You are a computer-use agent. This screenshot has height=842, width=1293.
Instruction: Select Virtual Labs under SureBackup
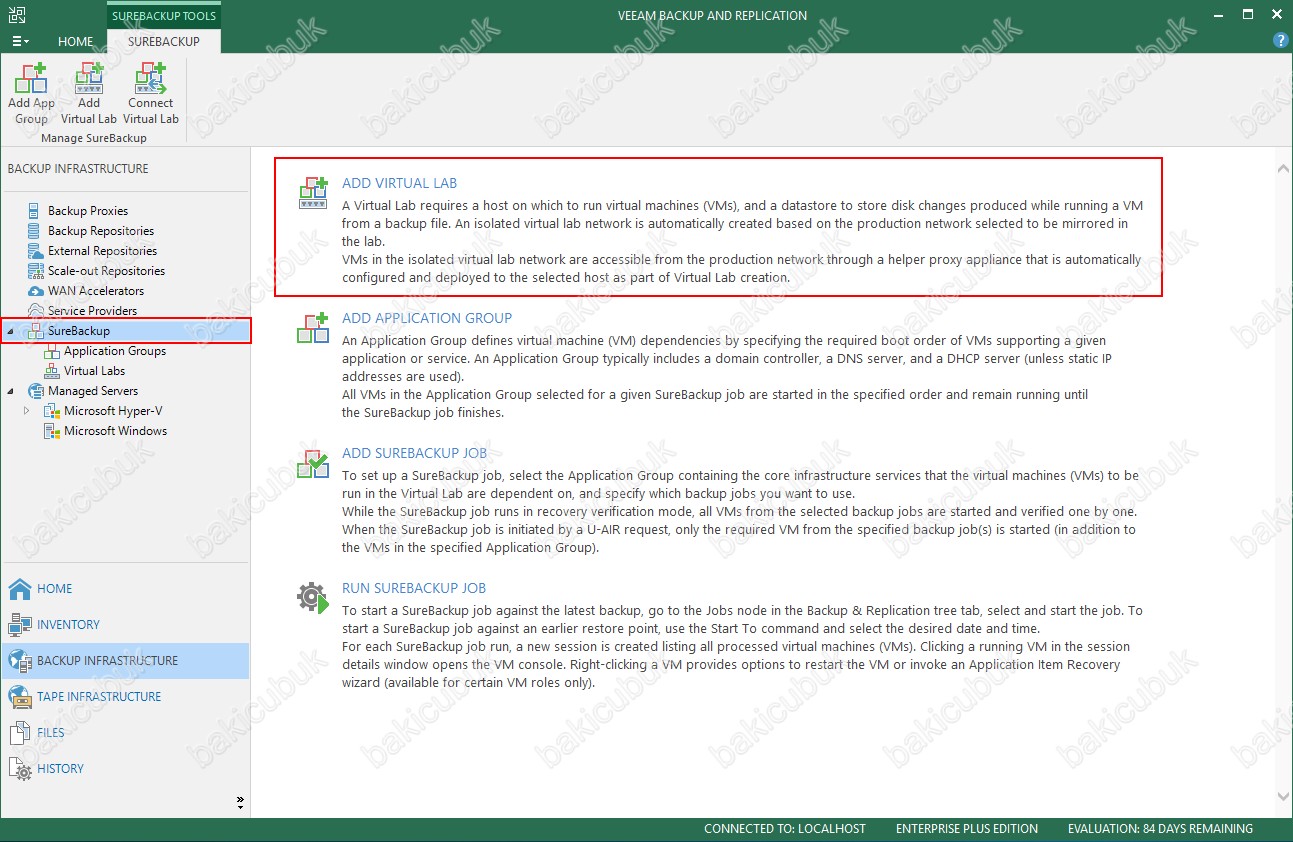[95, 371]
